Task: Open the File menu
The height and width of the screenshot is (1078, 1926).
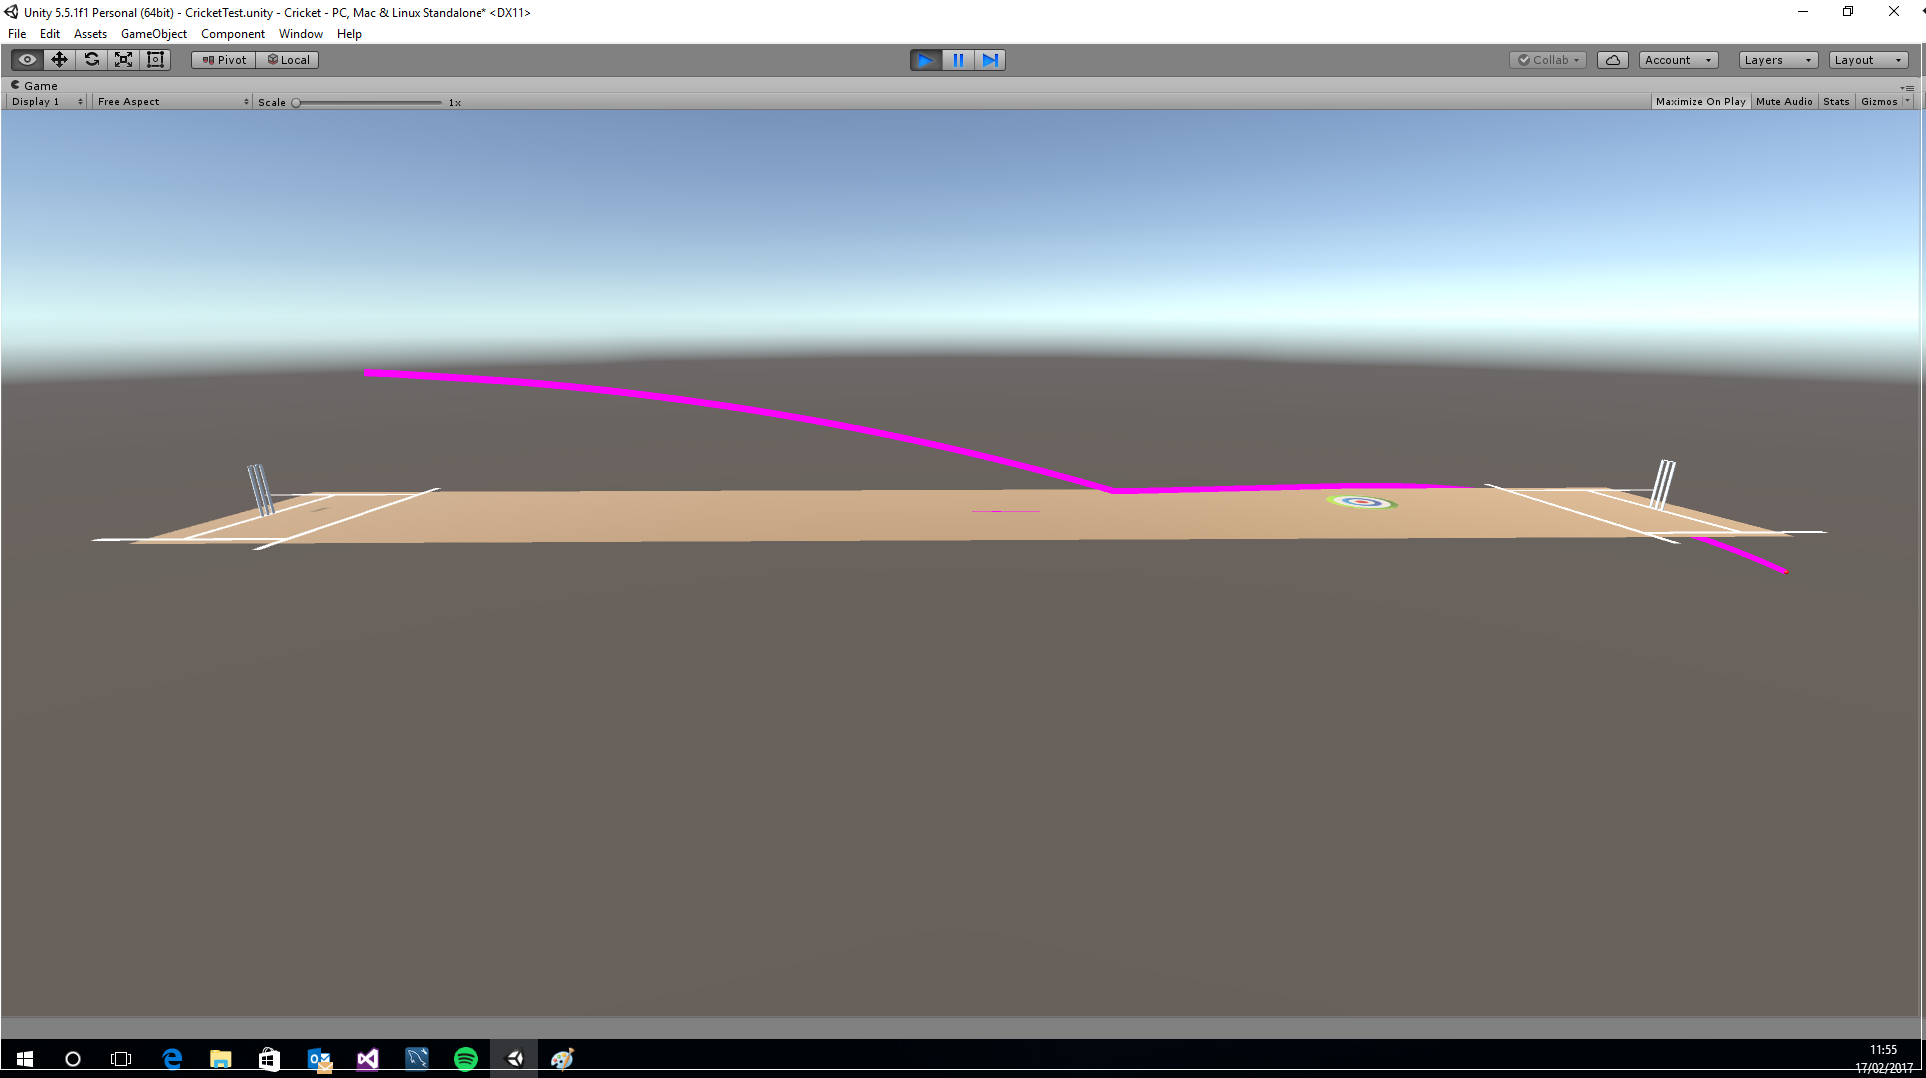Action: pyautogui.click(x=17, y=34)
